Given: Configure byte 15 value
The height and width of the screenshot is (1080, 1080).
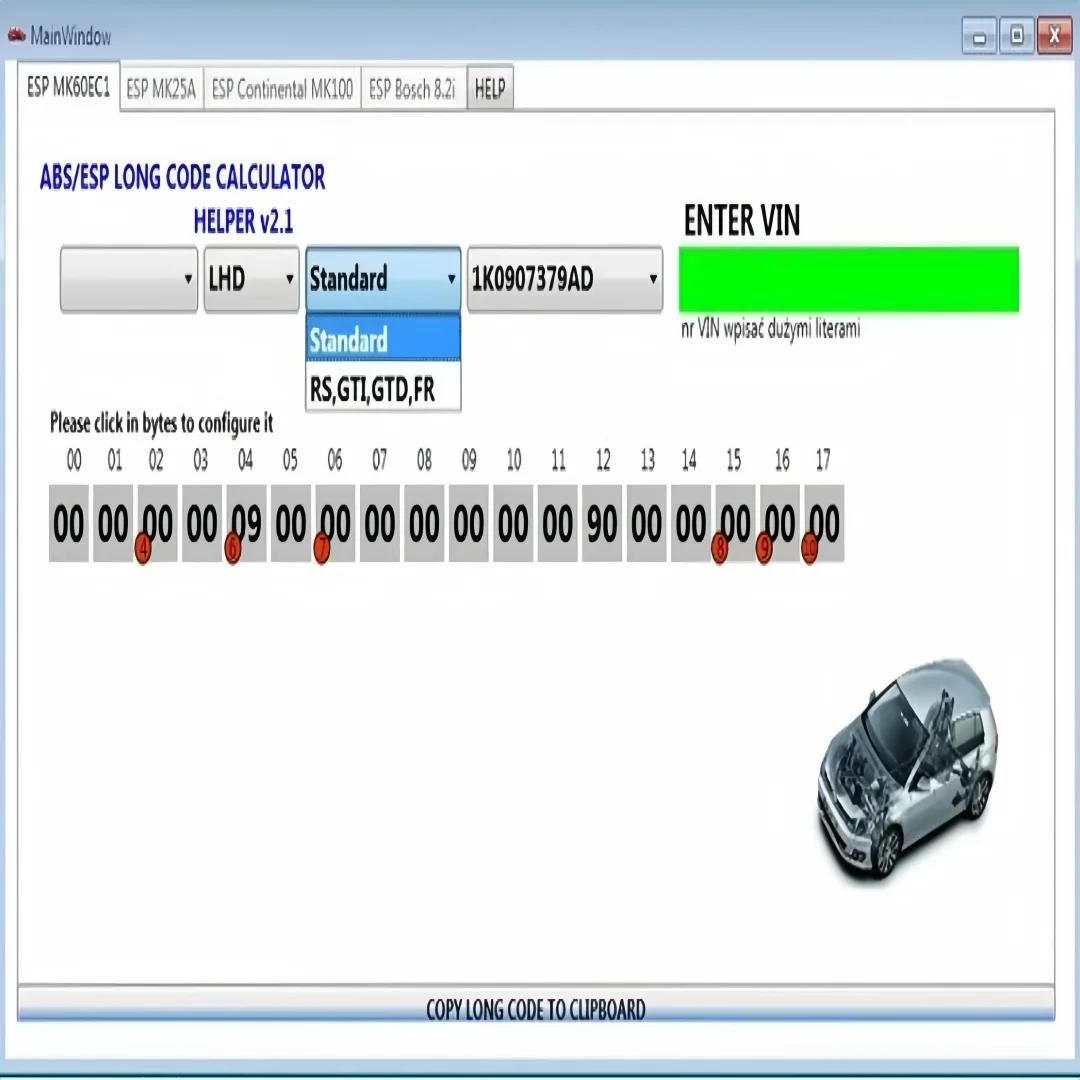Looking at the screenshot, I should click(735, 523).
